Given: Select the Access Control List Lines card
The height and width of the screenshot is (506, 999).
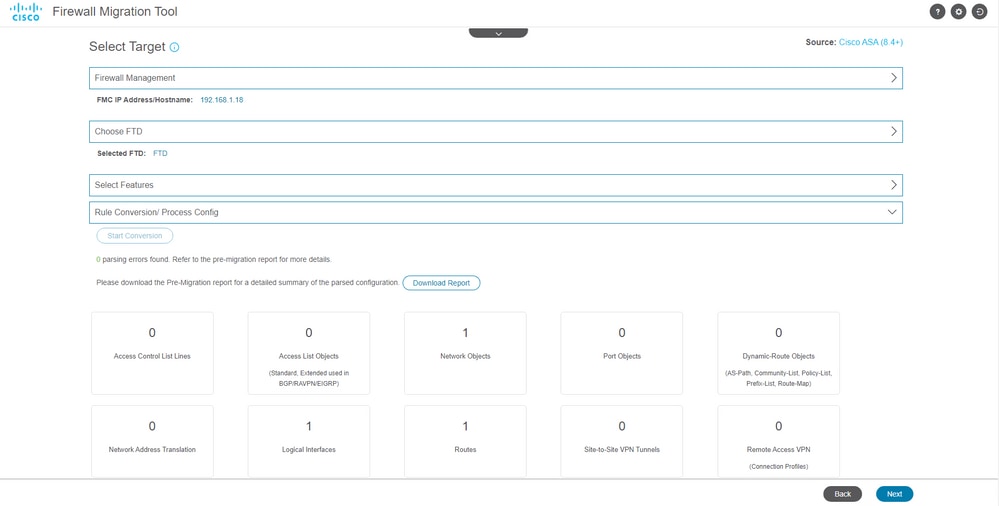Looking at the screenshot, I should pyautogui.click(x=152, y=353).
